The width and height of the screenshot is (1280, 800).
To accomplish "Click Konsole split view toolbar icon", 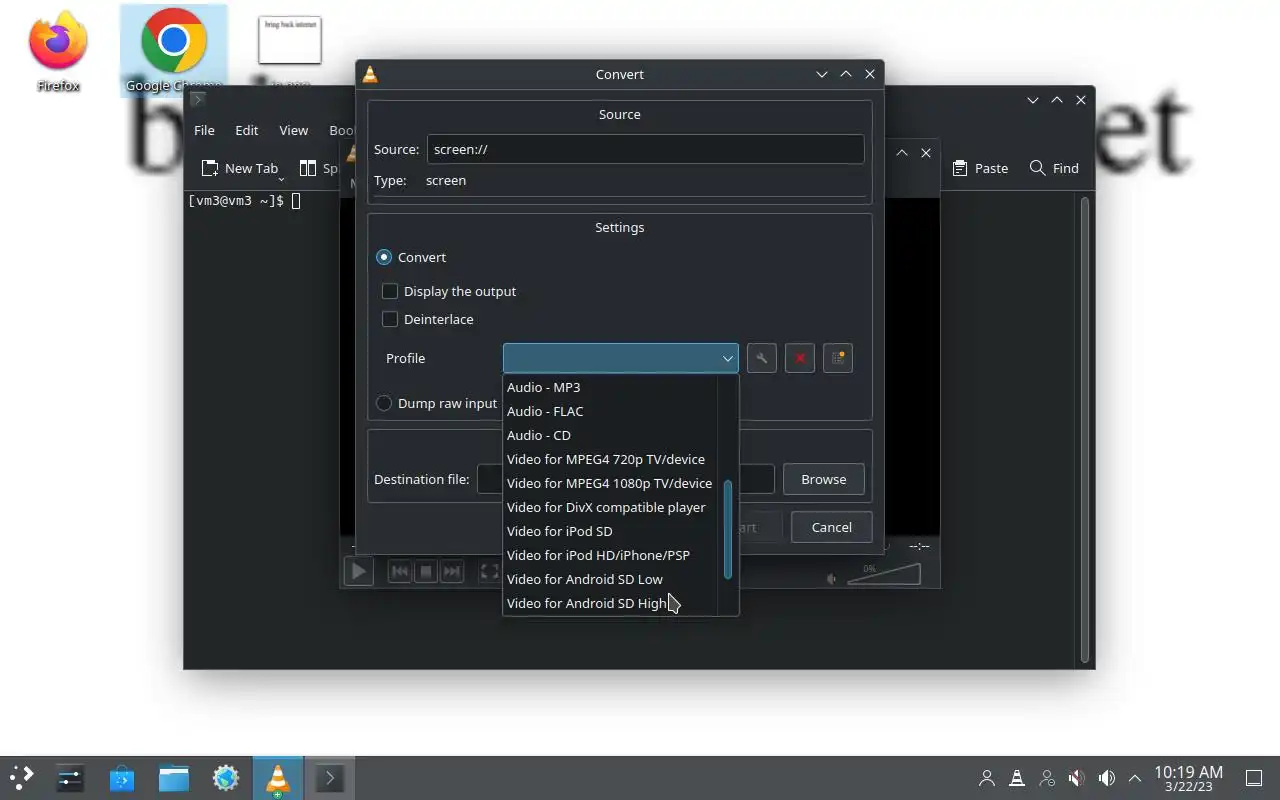I will (308, 168).
